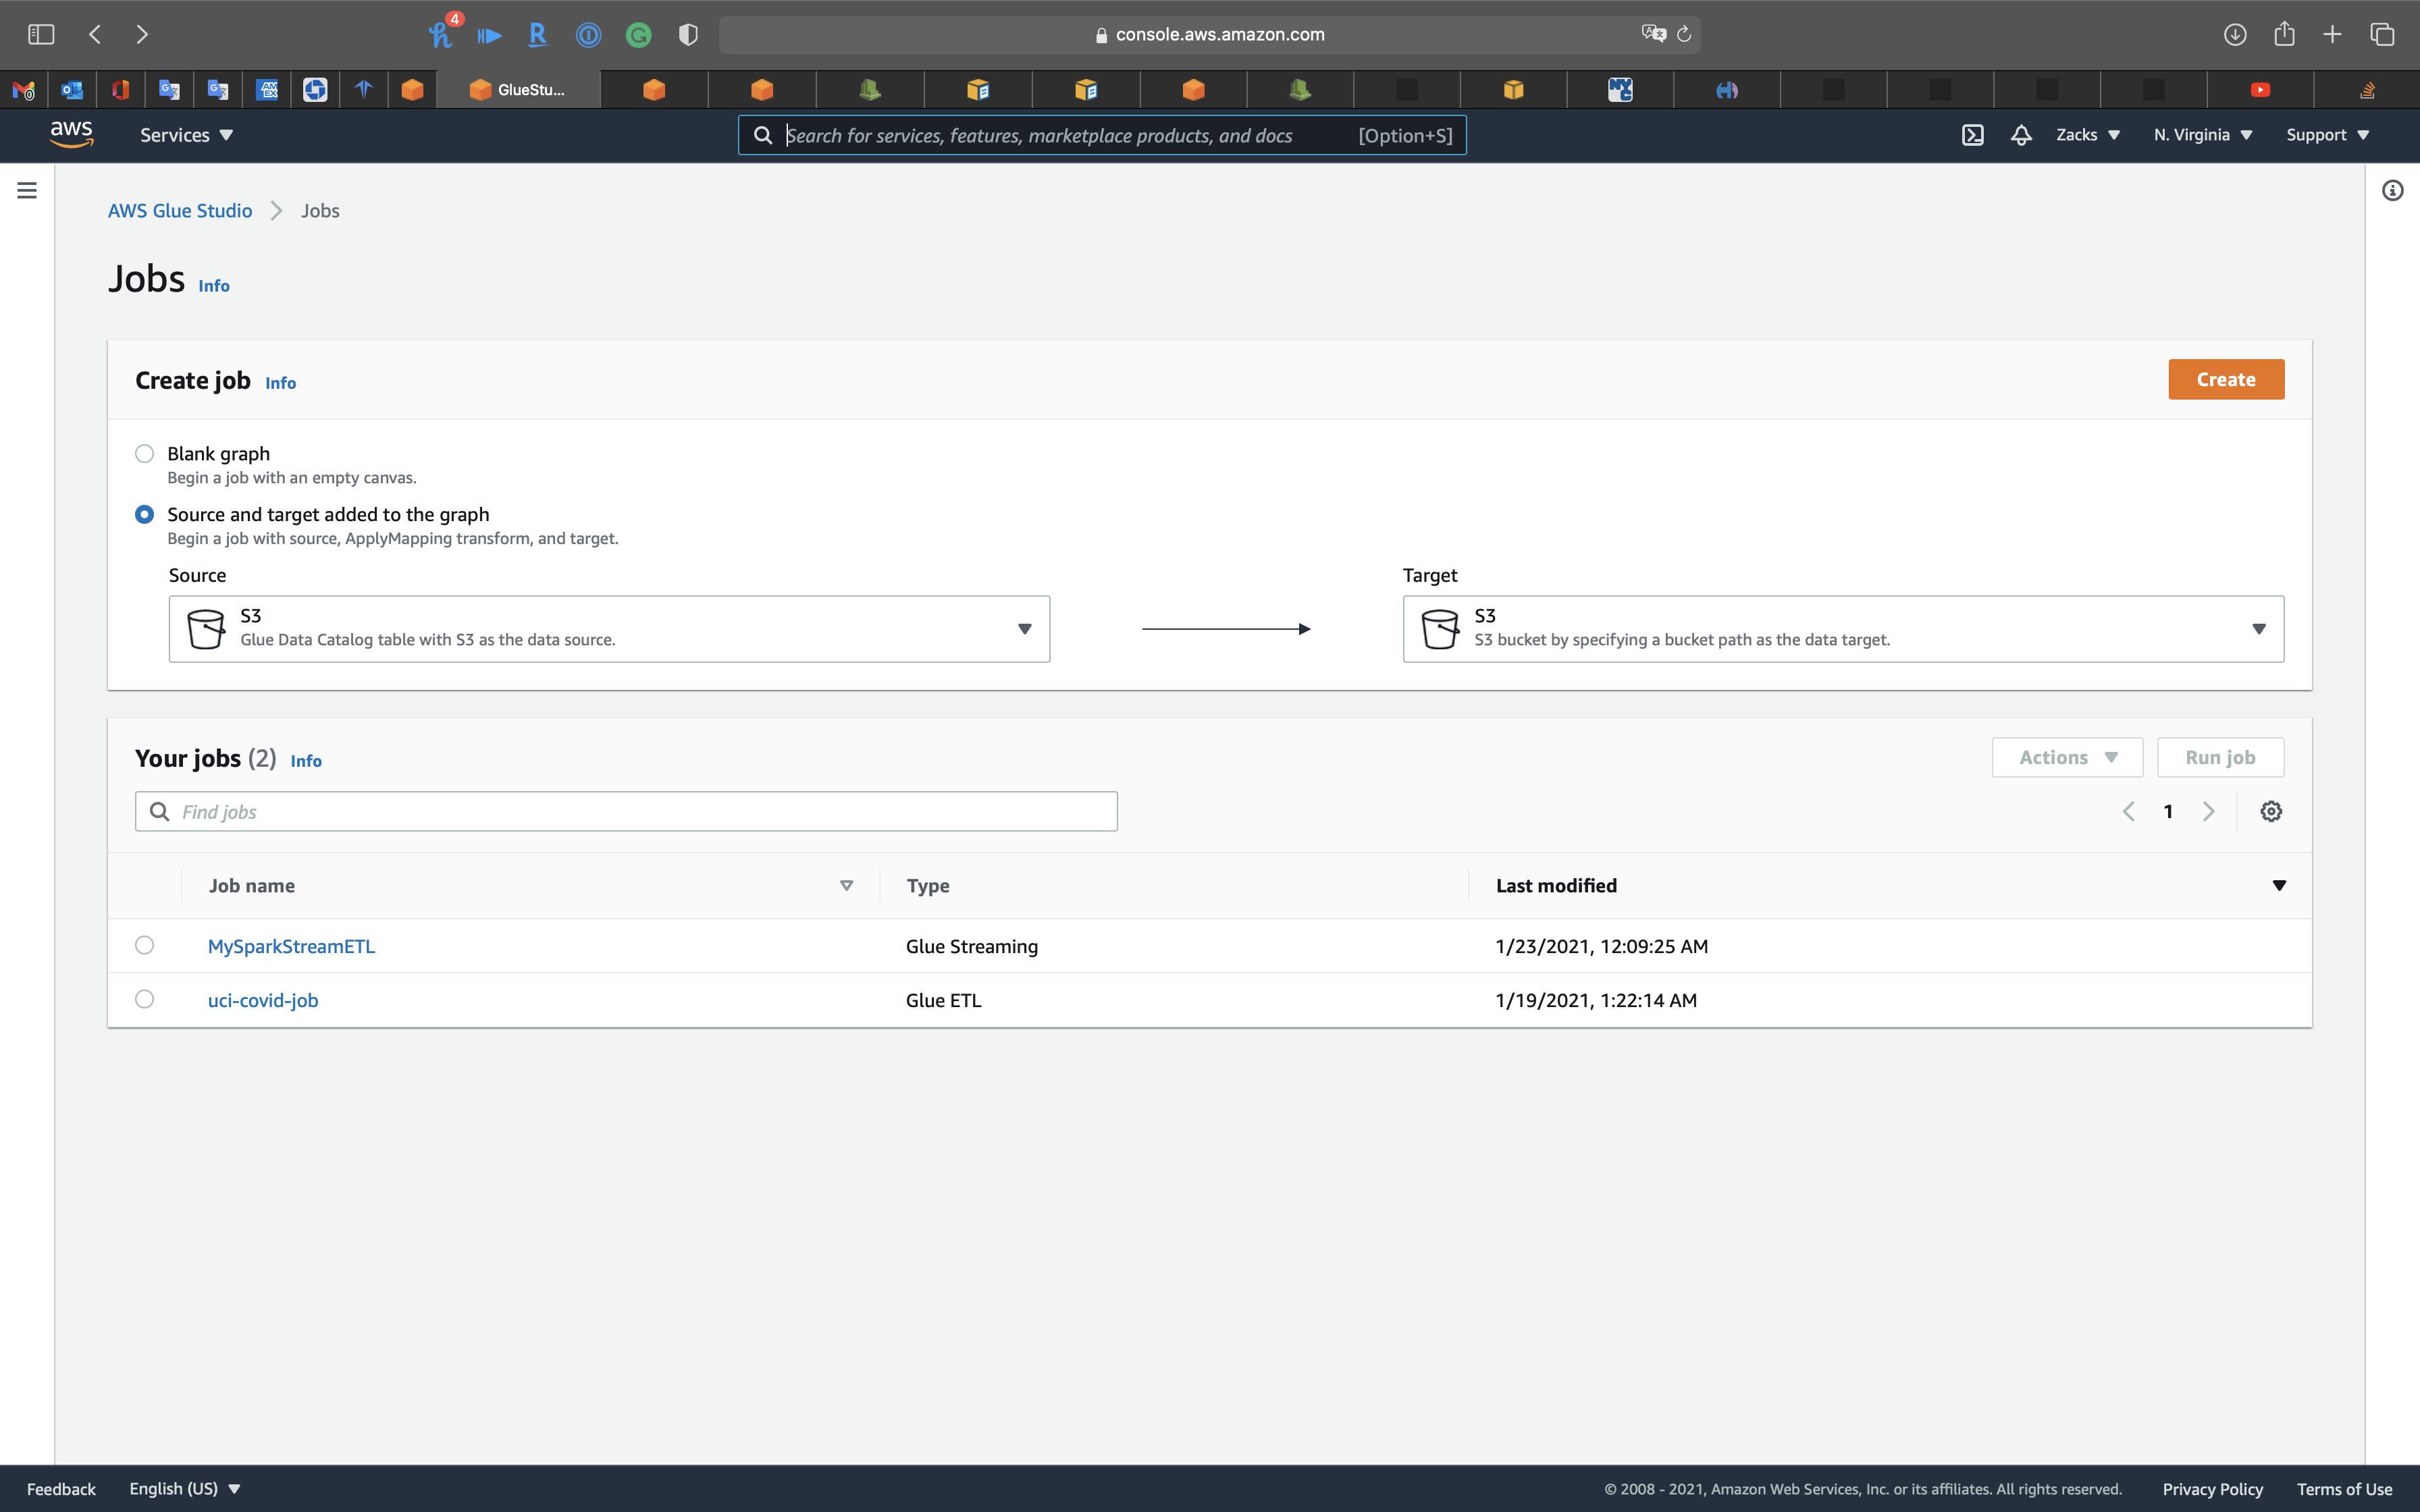Click the Safari share icon

[x=2284, y=34]
